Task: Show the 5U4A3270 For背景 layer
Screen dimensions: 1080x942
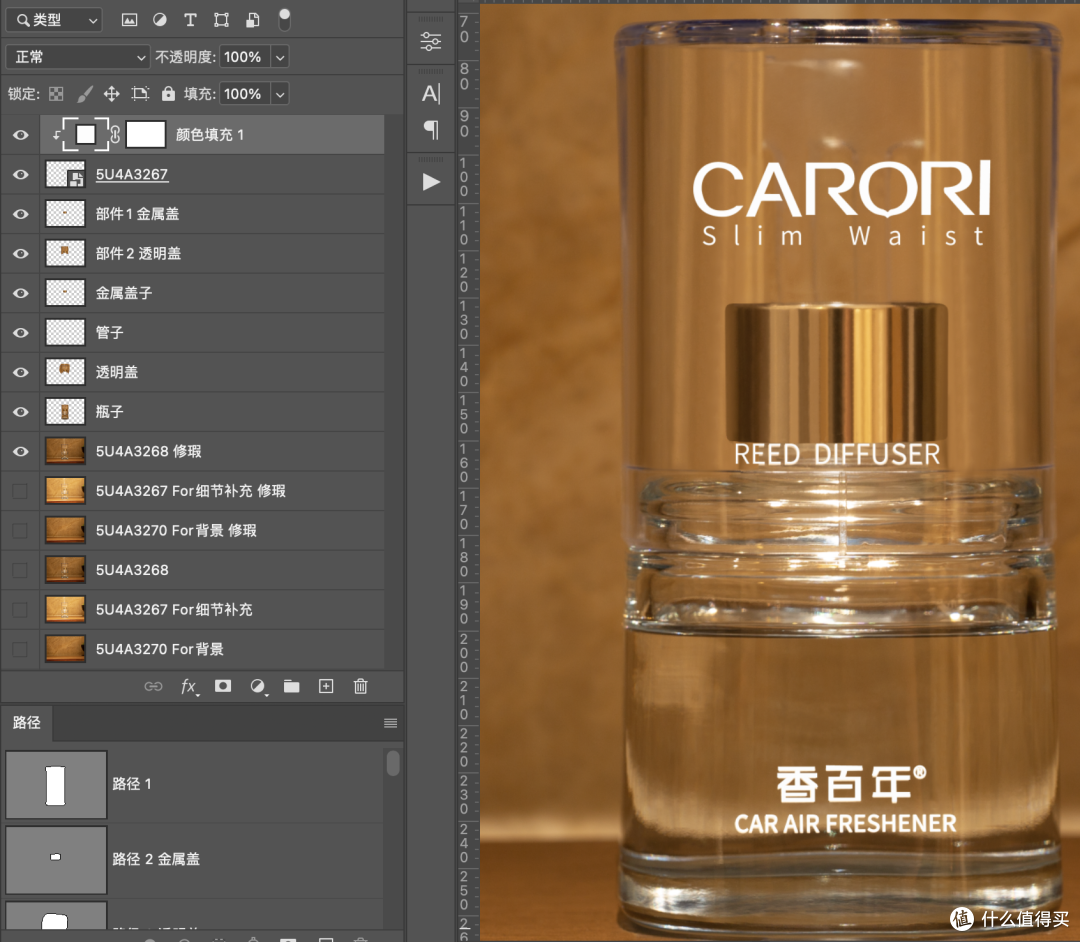Action: tap(20, 649)
